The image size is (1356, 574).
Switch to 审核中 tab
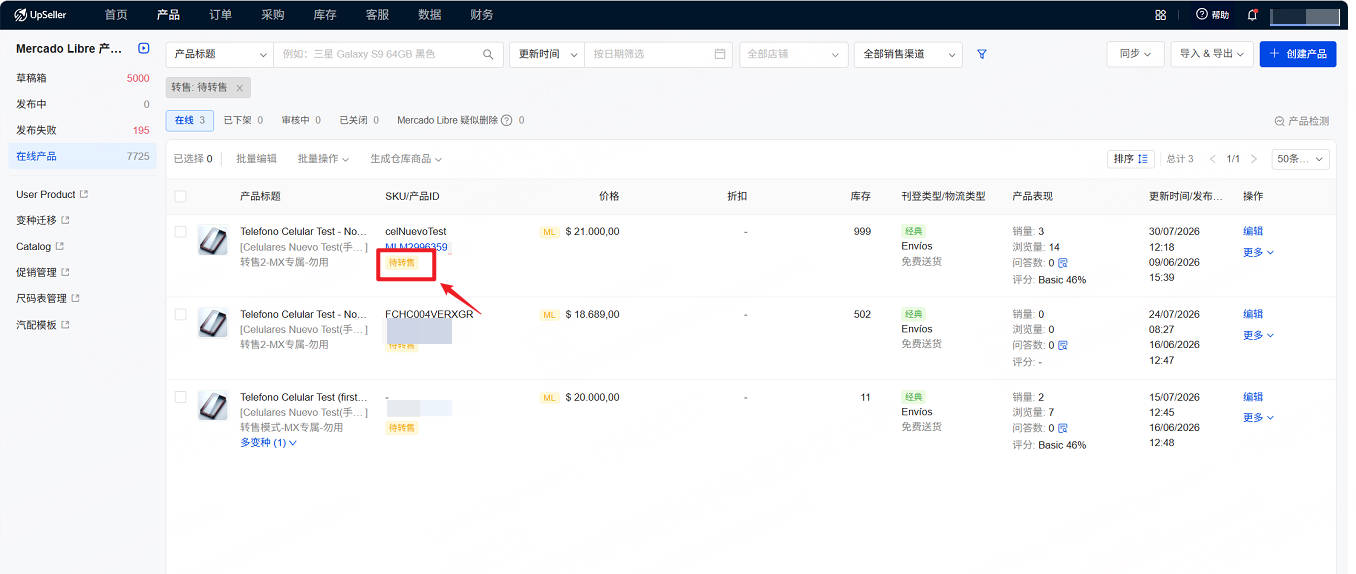301,120
